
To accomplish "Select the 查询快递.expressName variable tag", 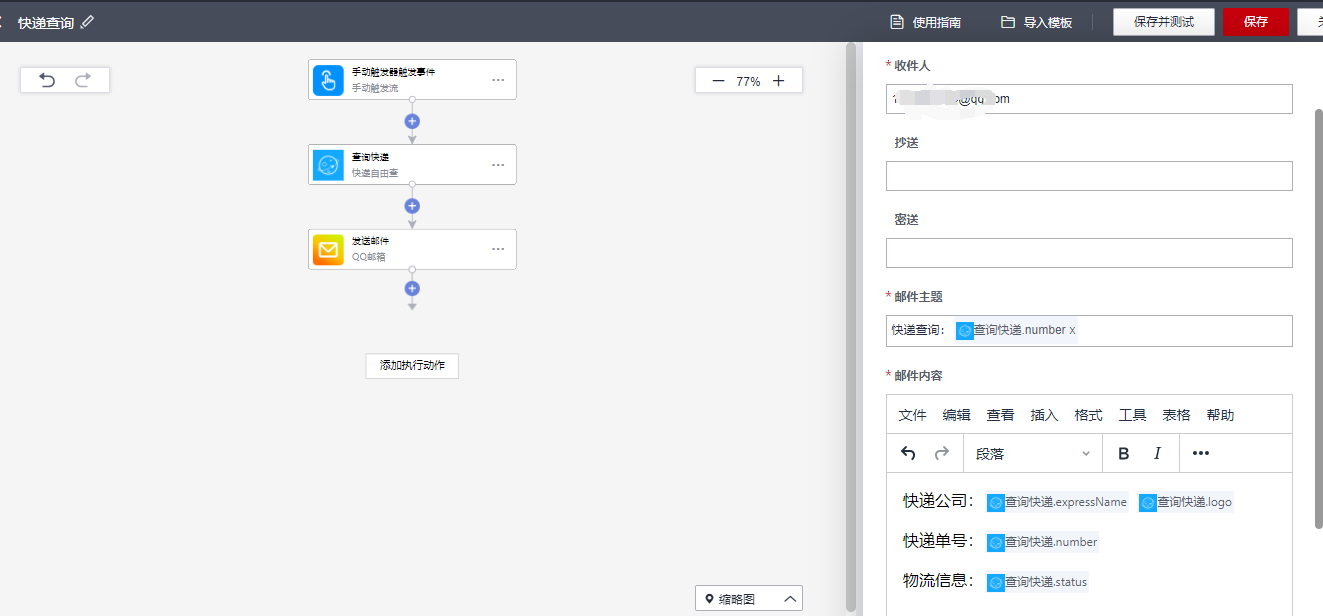I will point(1057,502).
